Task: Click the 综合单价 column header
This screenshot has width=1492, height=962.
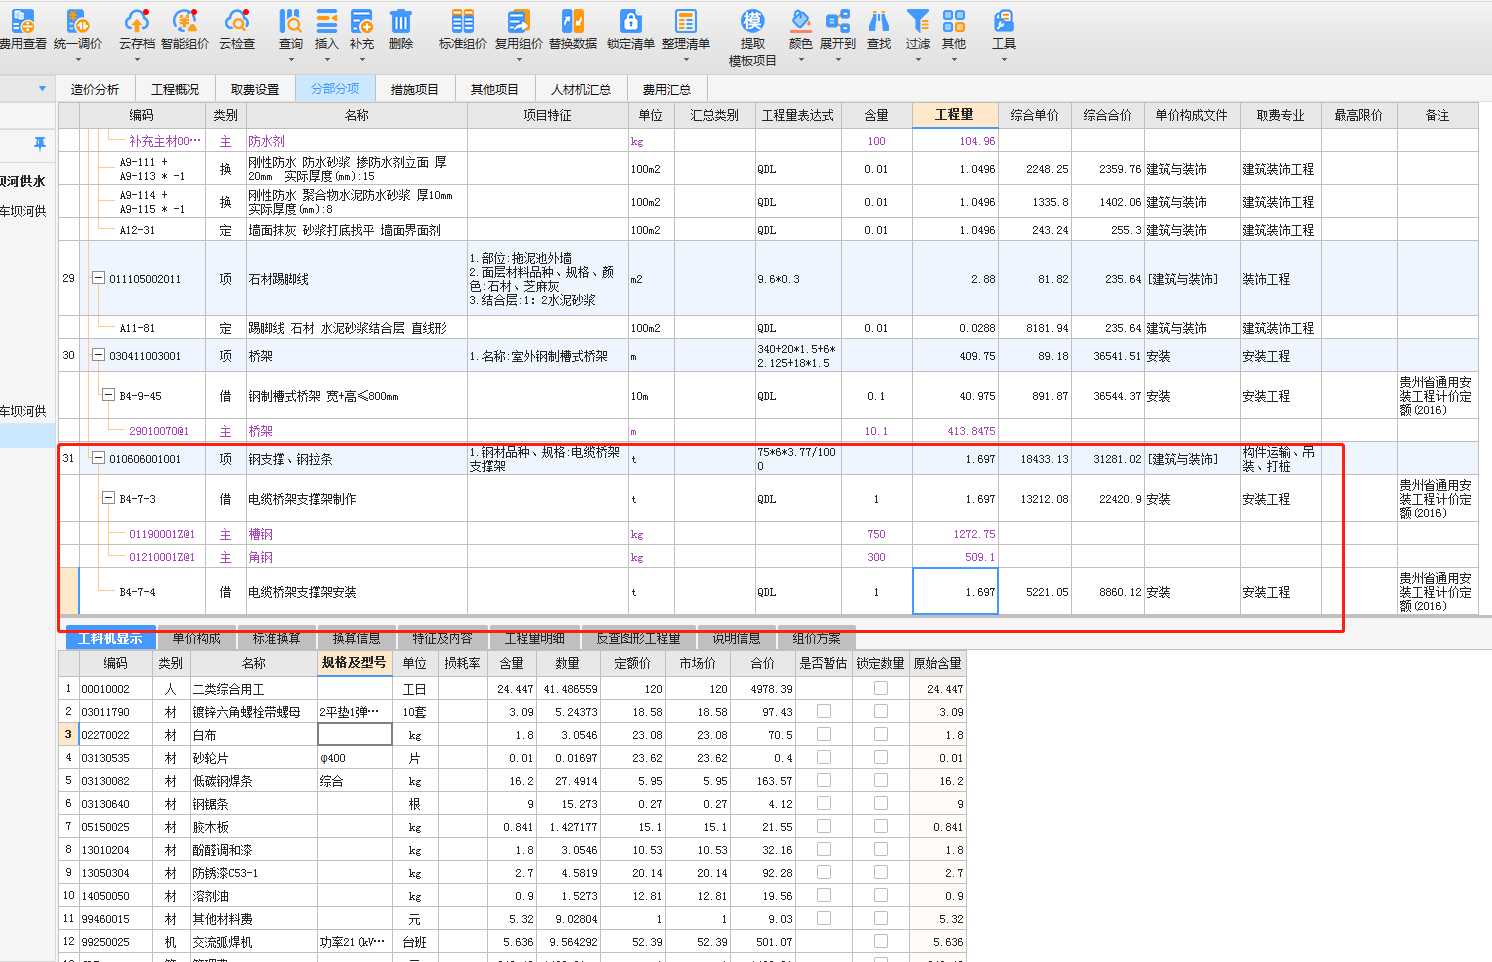Action: pyautogui.click(x=1035, y=115)
